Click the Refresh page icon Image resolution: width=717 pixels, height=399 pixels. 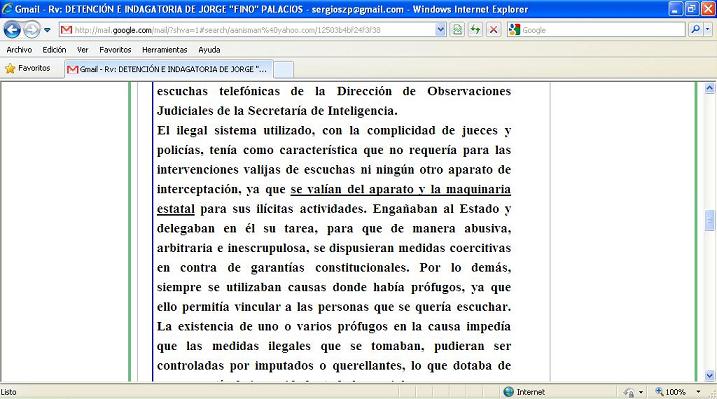[x=476, y=30]
